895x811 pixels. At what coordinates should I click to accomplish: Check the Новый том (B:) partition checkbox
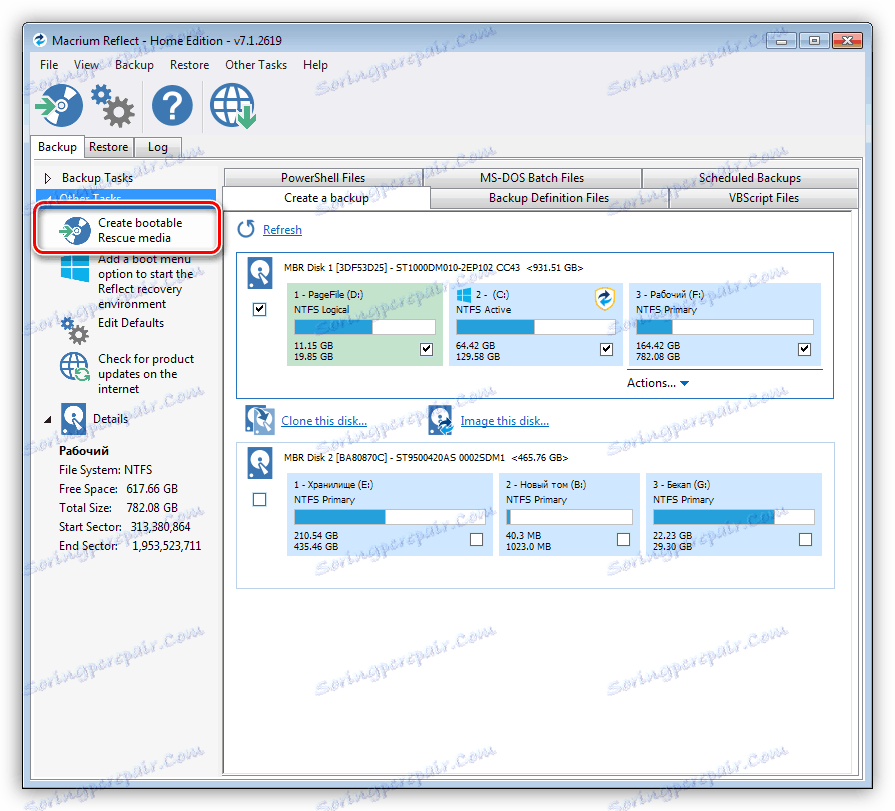point(624,539)
